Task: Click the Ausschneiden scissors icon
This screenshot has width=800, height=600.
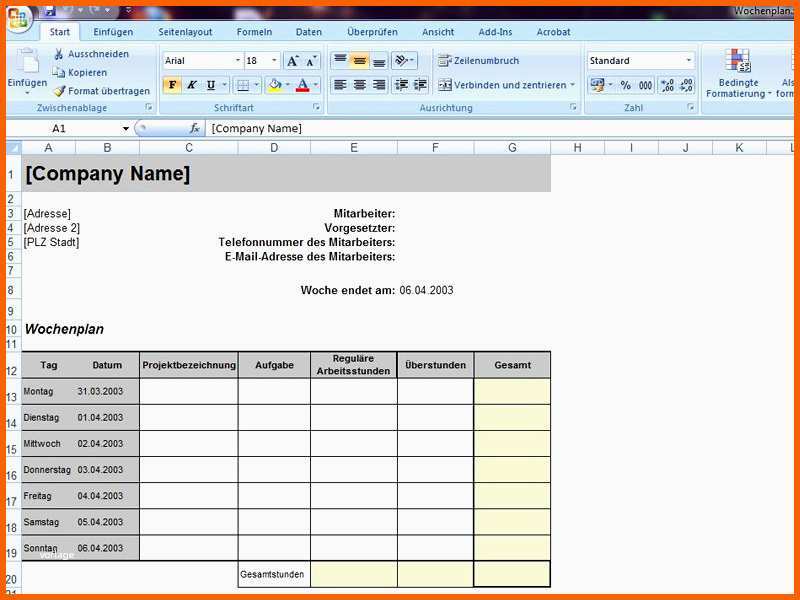Action: tap(59, 54)
